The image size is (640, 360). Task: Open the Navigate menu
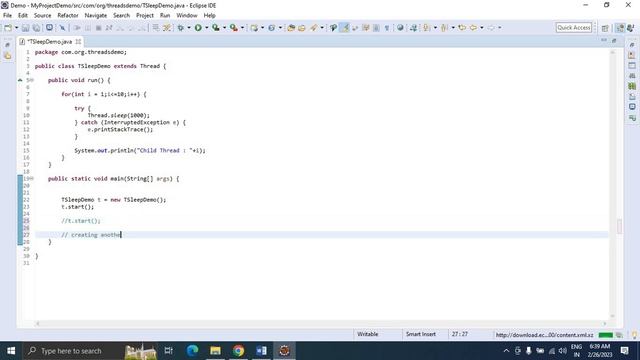(96, 16)
